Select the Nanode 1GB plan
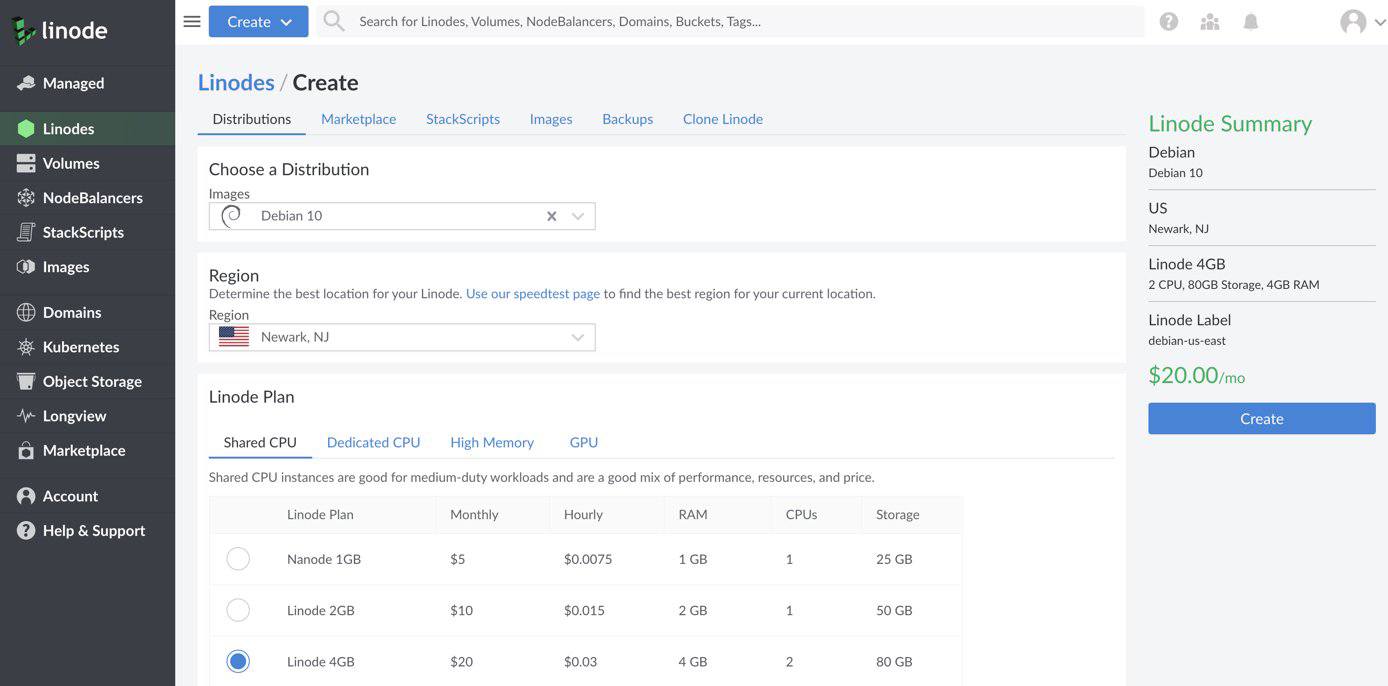This screenshot has height=686, width=1388. pyautogui.click(x=237, y=558)
